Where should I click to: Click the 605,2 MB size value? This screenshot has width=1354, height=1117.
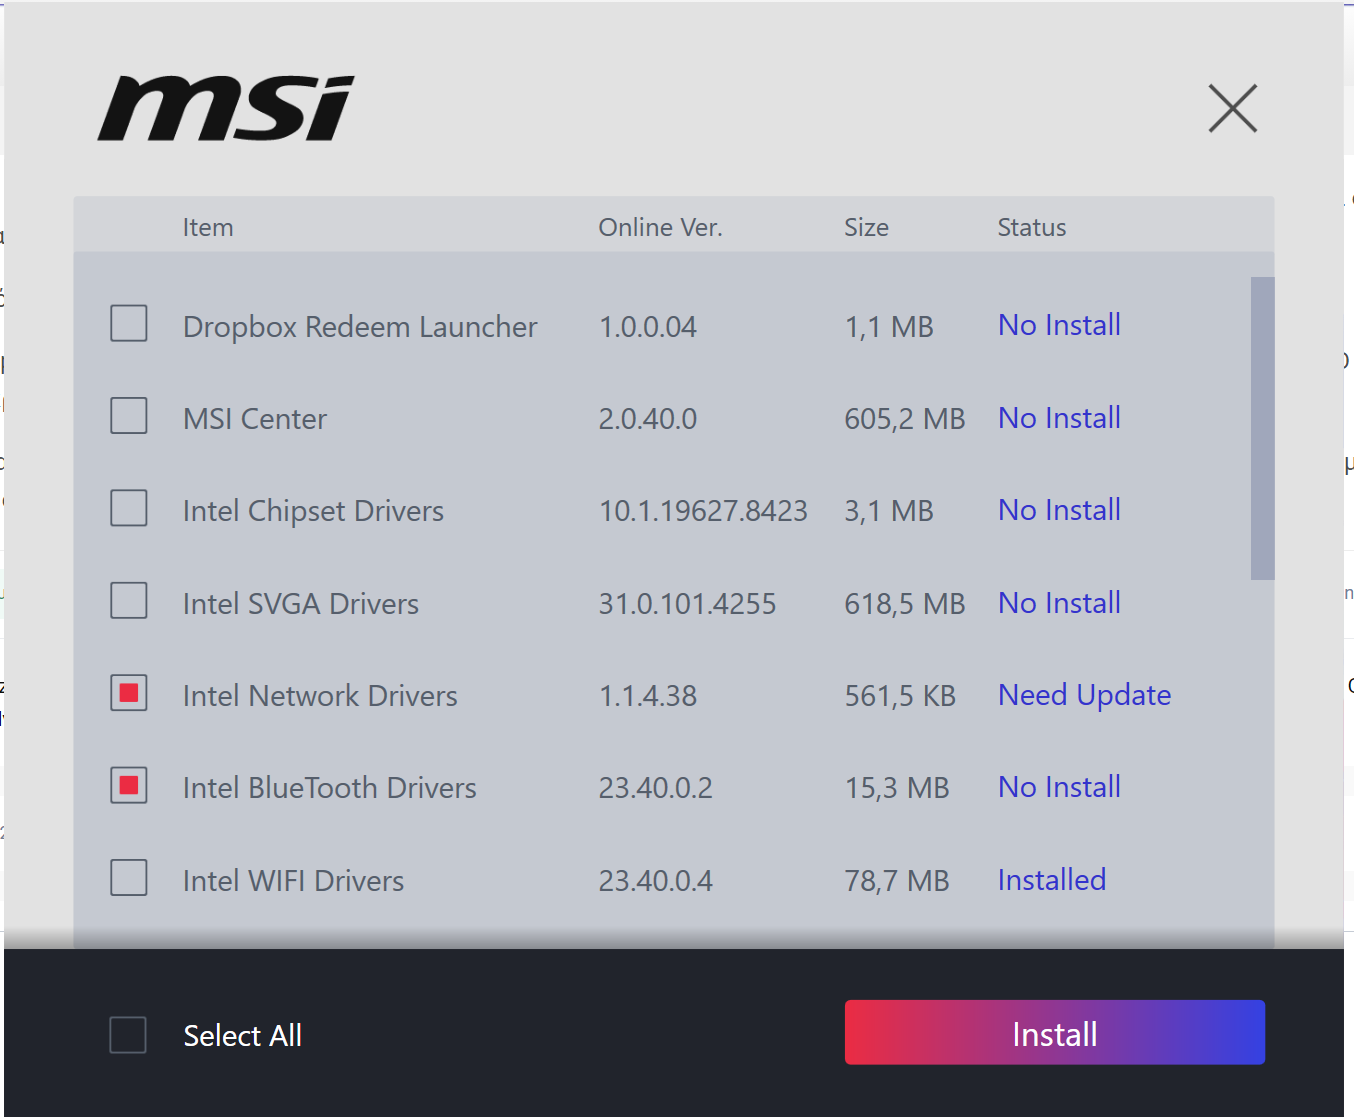(905, 419)
